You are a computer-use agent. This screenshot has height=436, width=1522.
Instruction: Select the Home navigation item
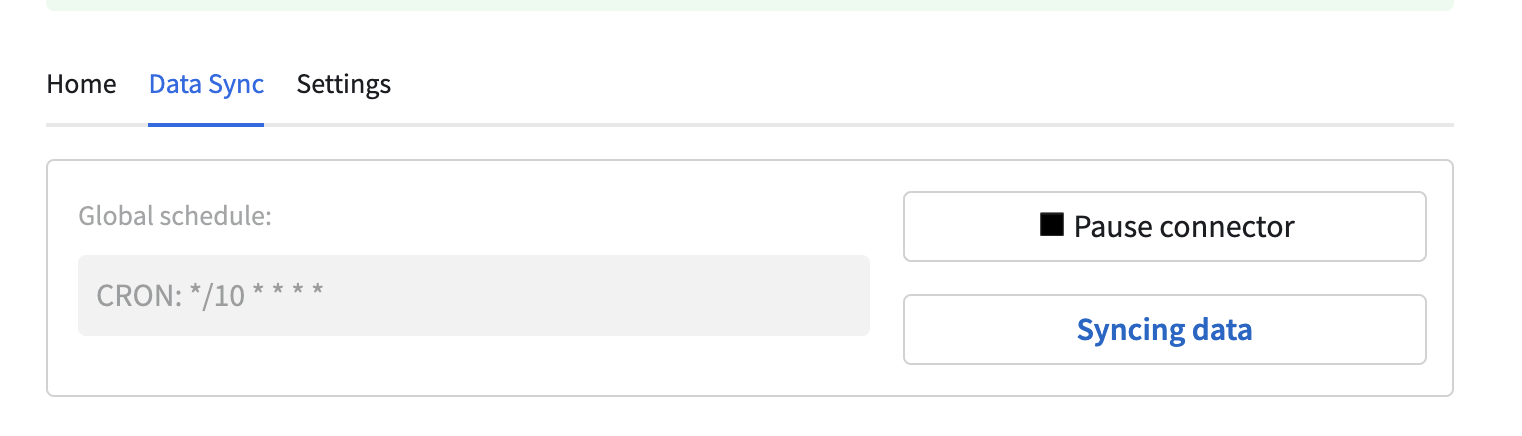point(81,84)
